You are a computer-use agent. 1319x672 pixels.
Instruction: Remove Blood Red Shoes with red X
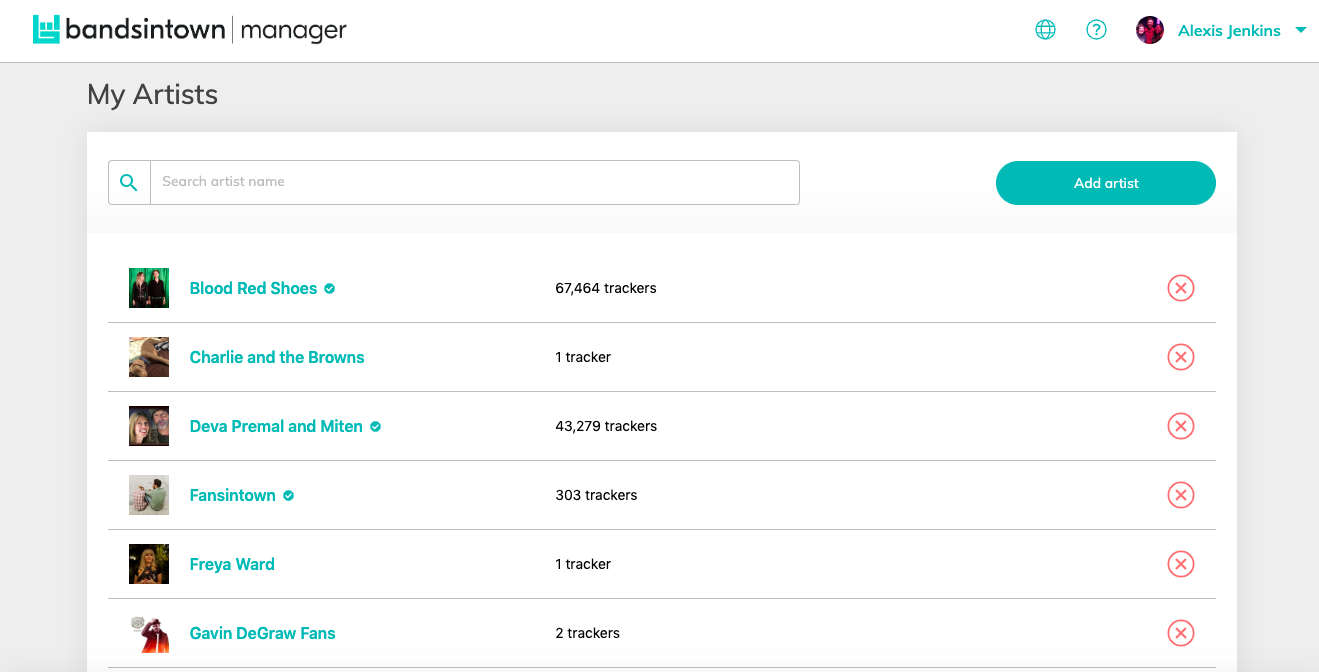(x=1181, y=288)
